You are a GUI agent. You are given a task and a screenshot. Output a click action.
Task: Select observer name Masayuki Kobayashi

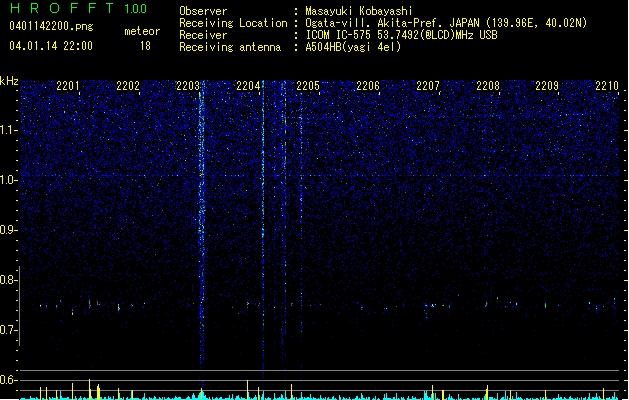coord(359,11)
